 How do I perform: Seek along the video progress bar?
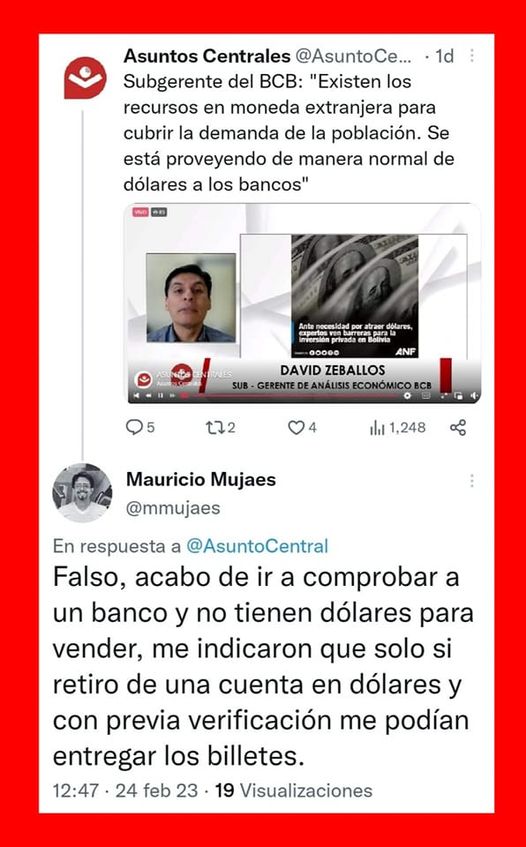pos(292,395)
